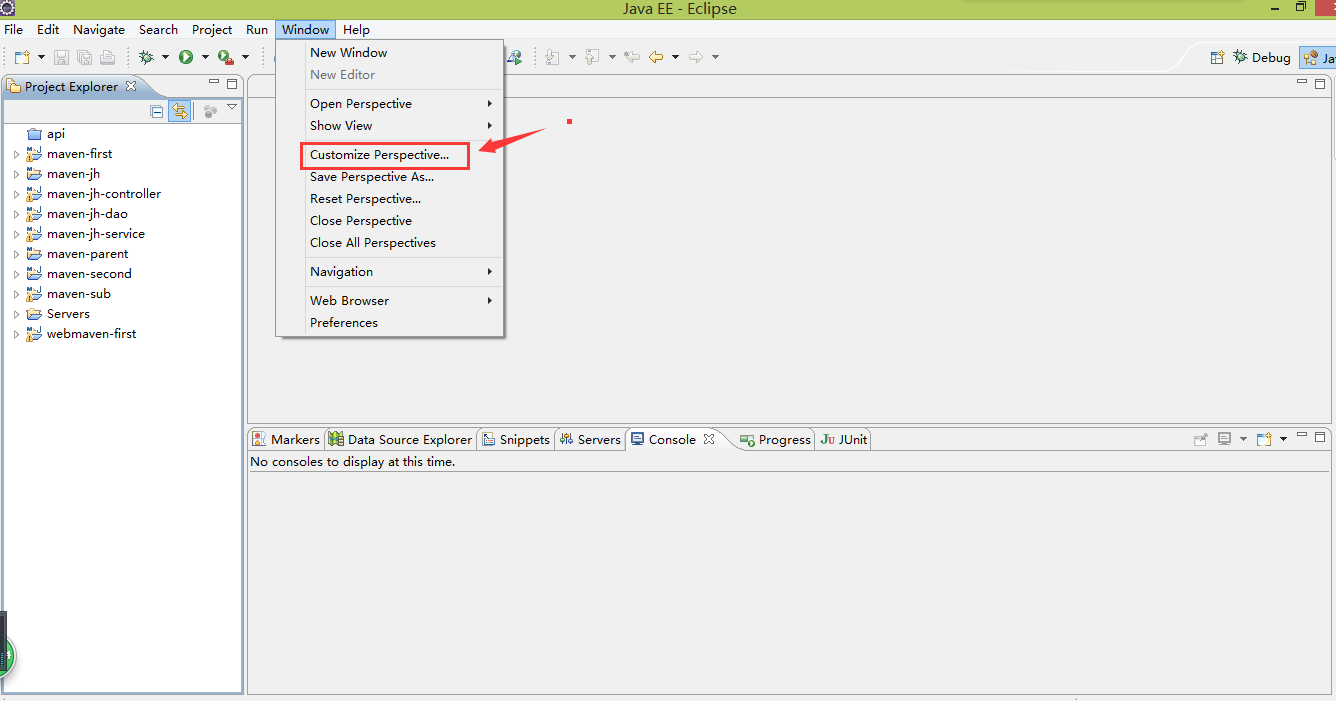Switch to the Debug perspective
Viewport: 1336px width, 701px height.
coord(1262,57)
